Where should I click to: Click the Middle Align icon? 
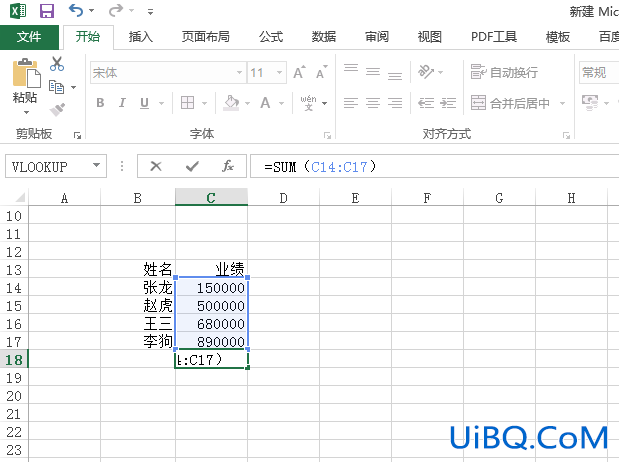(x=373, y=71)
